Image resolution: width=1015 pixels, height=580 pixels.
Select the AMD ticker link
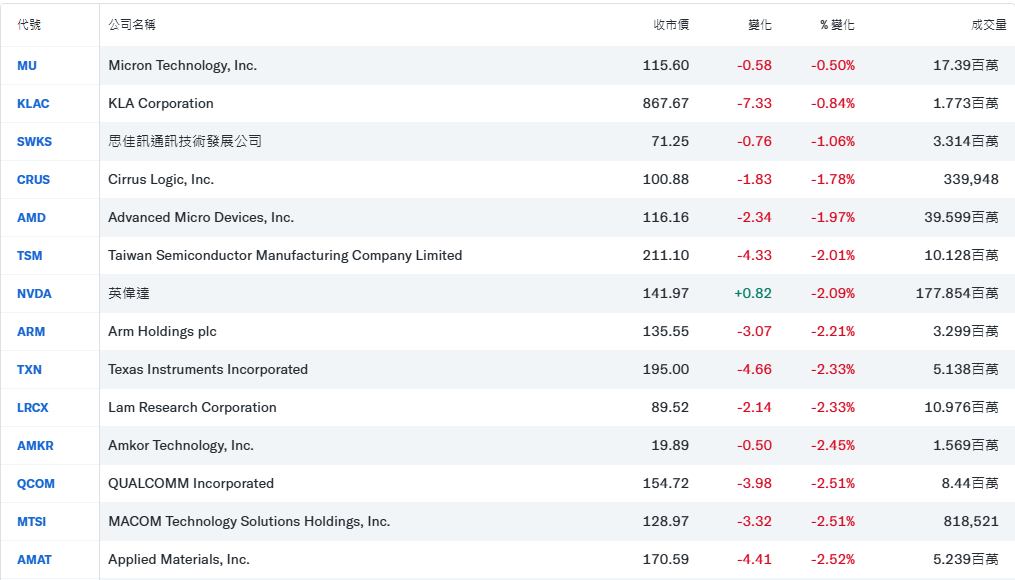tap(31, 218)
